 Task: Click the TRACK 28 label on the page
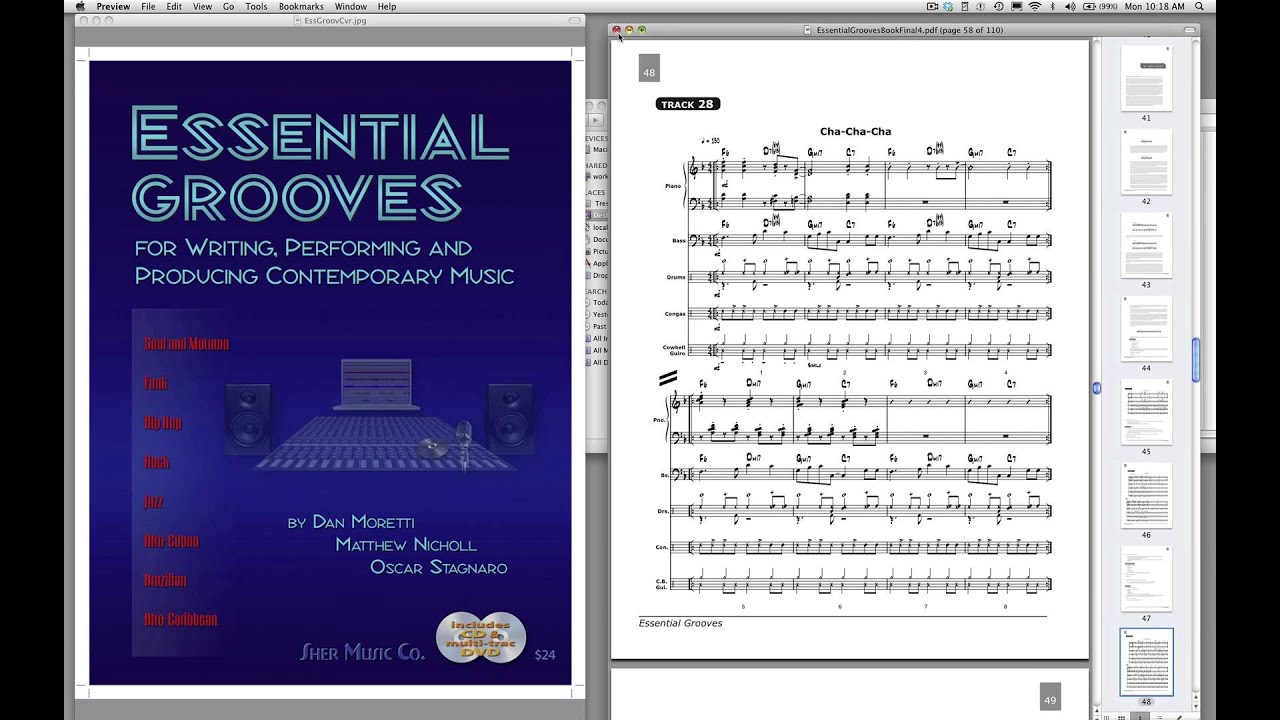pos(688,104)
